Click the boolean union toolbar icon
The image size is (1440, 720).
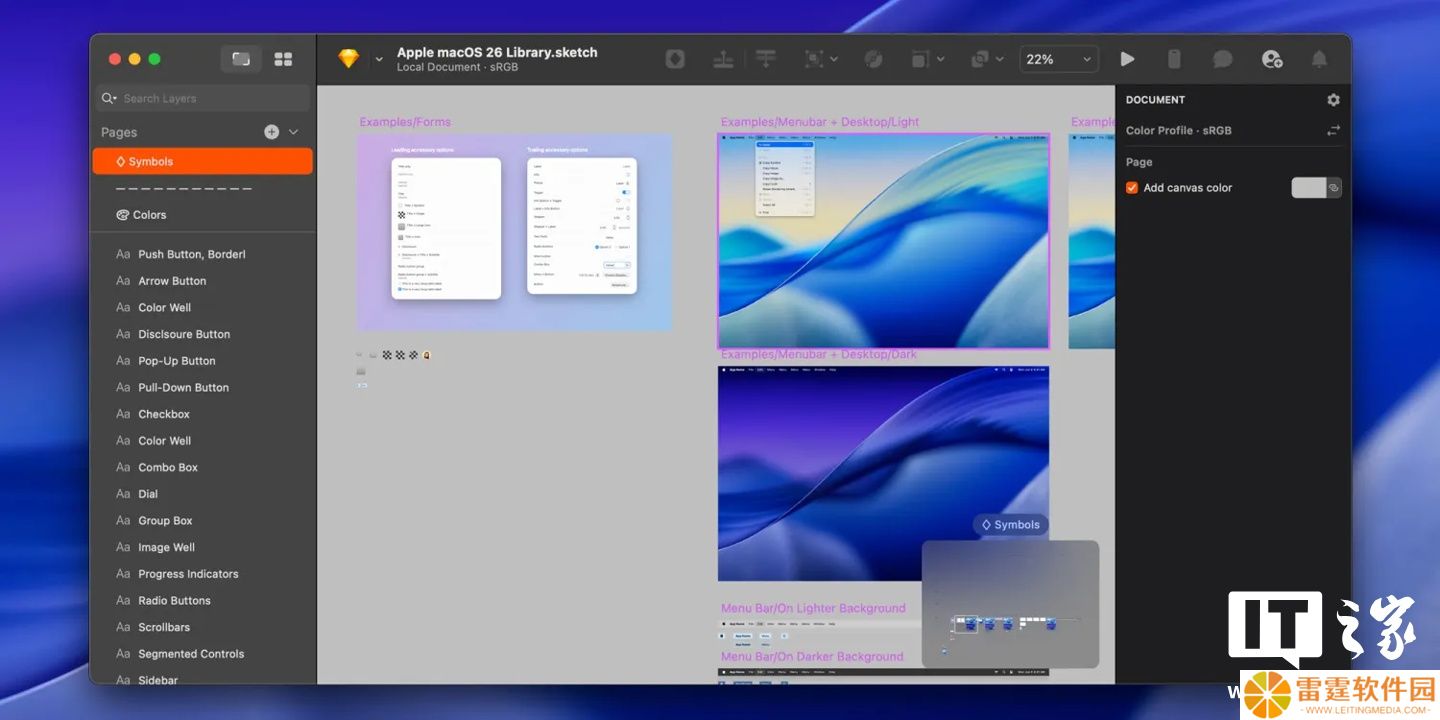coord(979,59)
